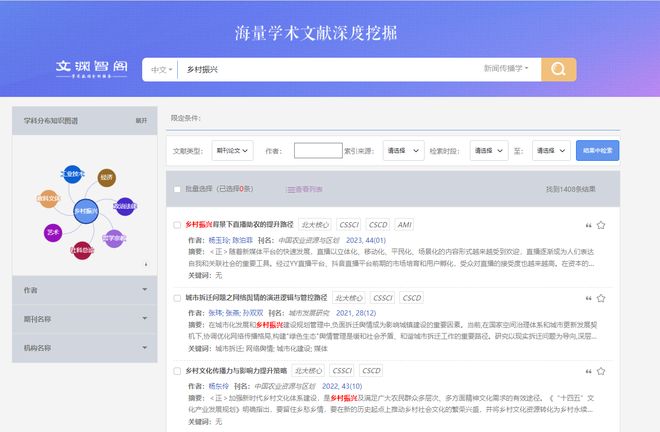Open the 中文 language dropdown
The width and height of the screenshot is (660, 432).
click(162, 69)
